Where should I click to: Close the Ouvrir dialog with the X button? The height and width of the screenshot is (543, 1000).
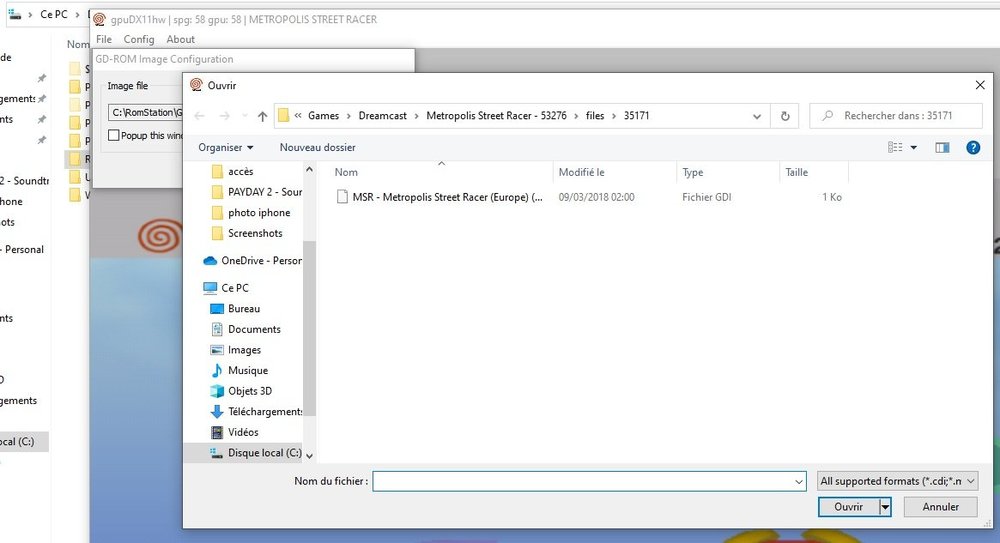980,85
